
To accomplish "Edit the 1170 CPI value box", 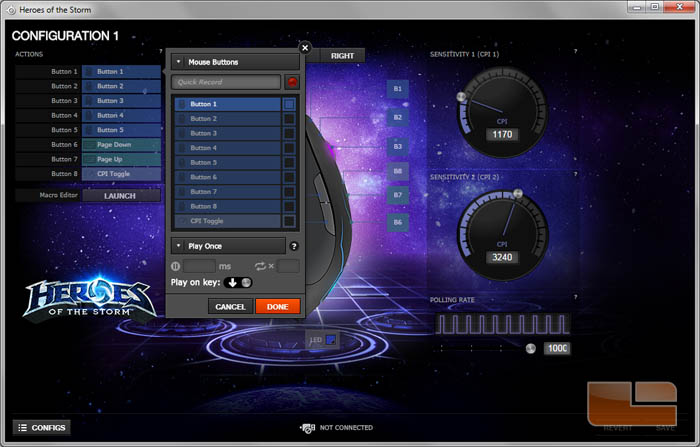I will (x=502, y=134).
